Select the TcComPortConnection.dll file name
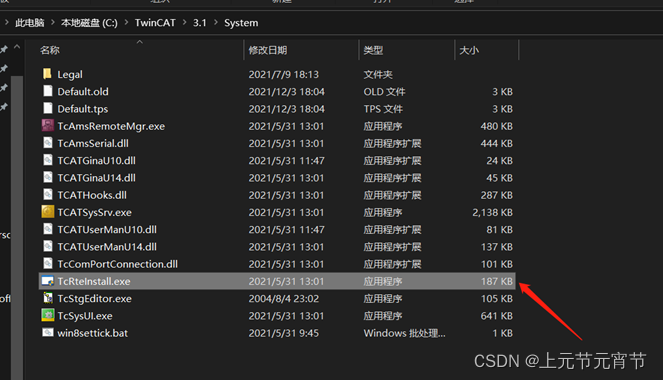 tap(118, 264)
